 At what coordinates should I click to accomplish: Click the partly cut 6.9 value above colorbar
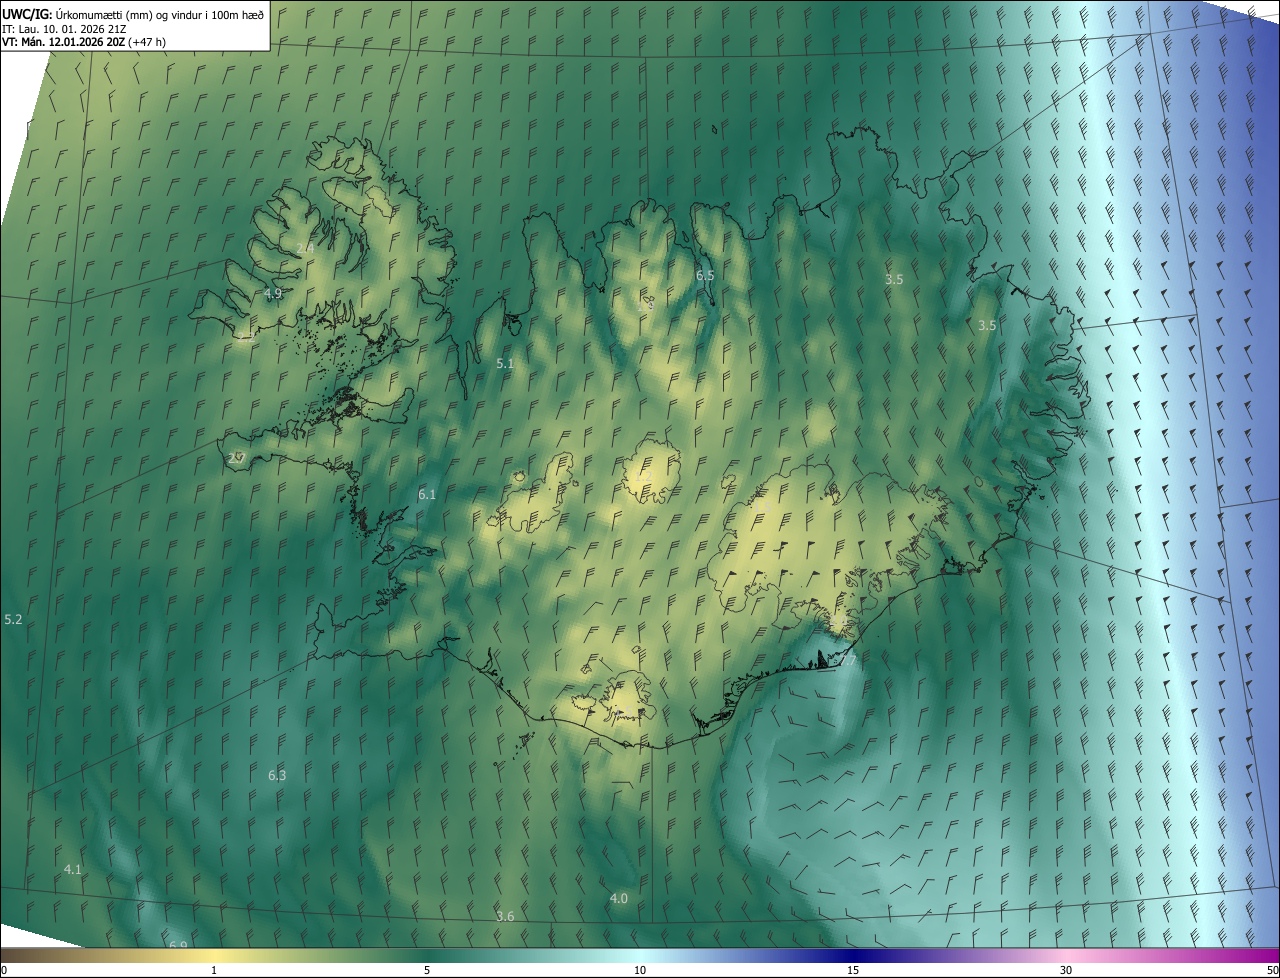(x=178, y=944)
